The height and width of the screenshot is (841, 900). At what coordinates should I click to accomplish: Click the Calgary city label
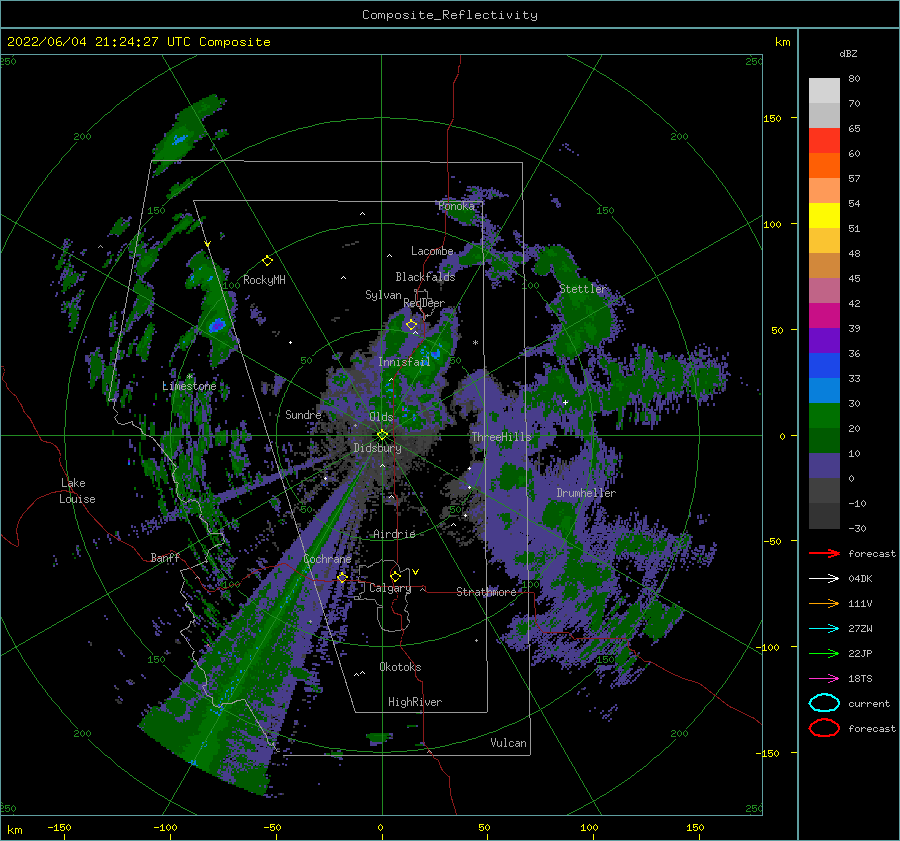[390, 588]
